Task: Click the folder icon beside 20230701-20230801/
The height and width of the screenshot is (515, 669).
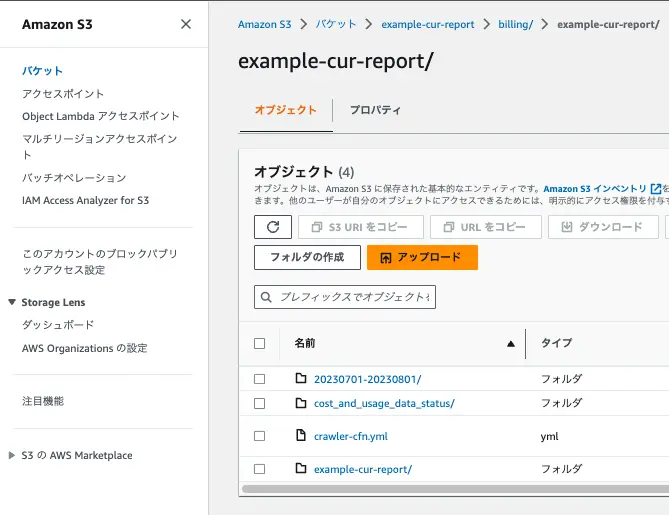Action: pyautogui.click(x=301, y=379)
